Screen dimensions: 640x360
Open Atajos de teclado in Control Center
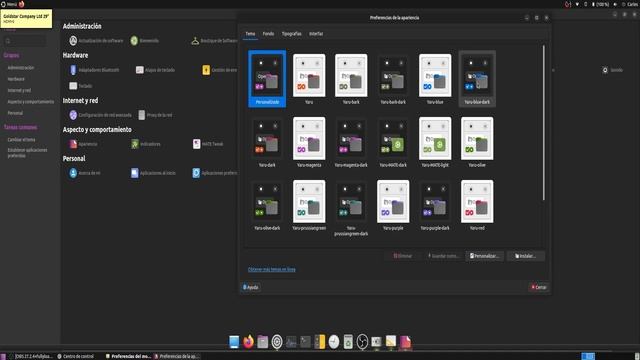(x=156, y=70)
